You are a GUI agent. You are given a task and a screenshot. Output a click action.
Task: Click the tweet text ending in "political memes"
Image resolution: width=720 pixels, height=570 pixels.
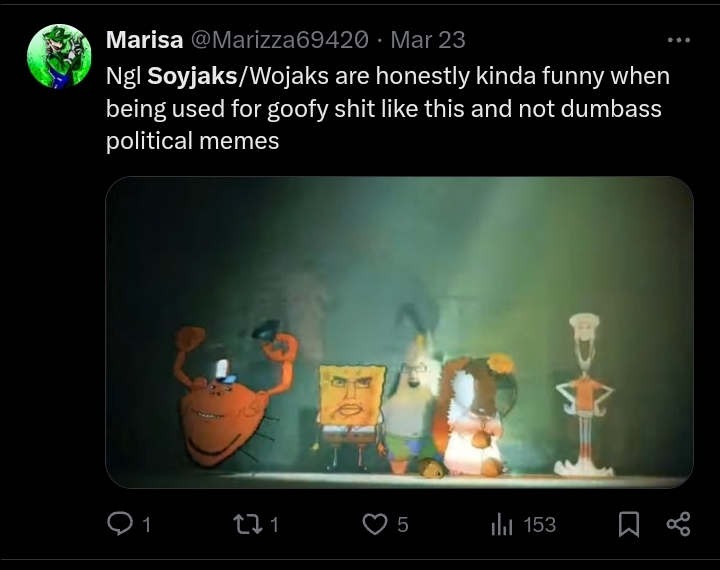(x=192, y=141)
